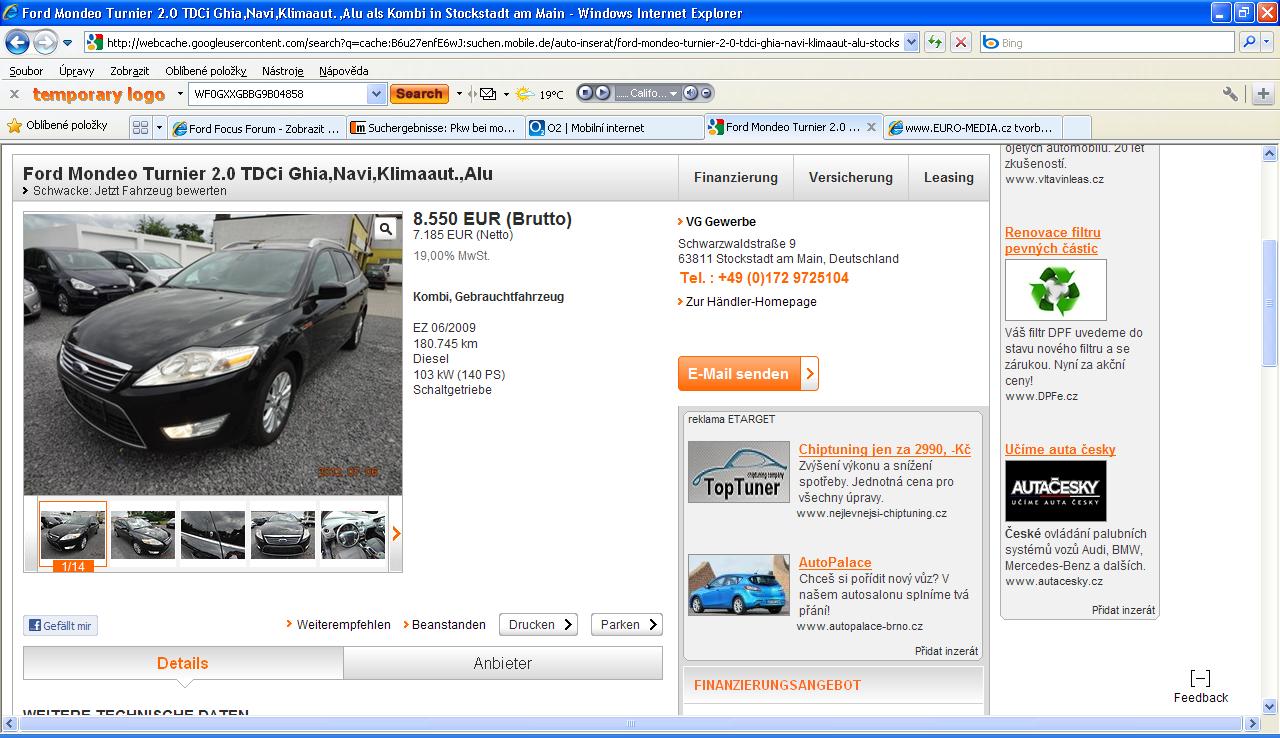The width and height of the screenshot is (1280, 738).
Task: Click the browser Back arrow button
Action: click(x=17, y=42)
